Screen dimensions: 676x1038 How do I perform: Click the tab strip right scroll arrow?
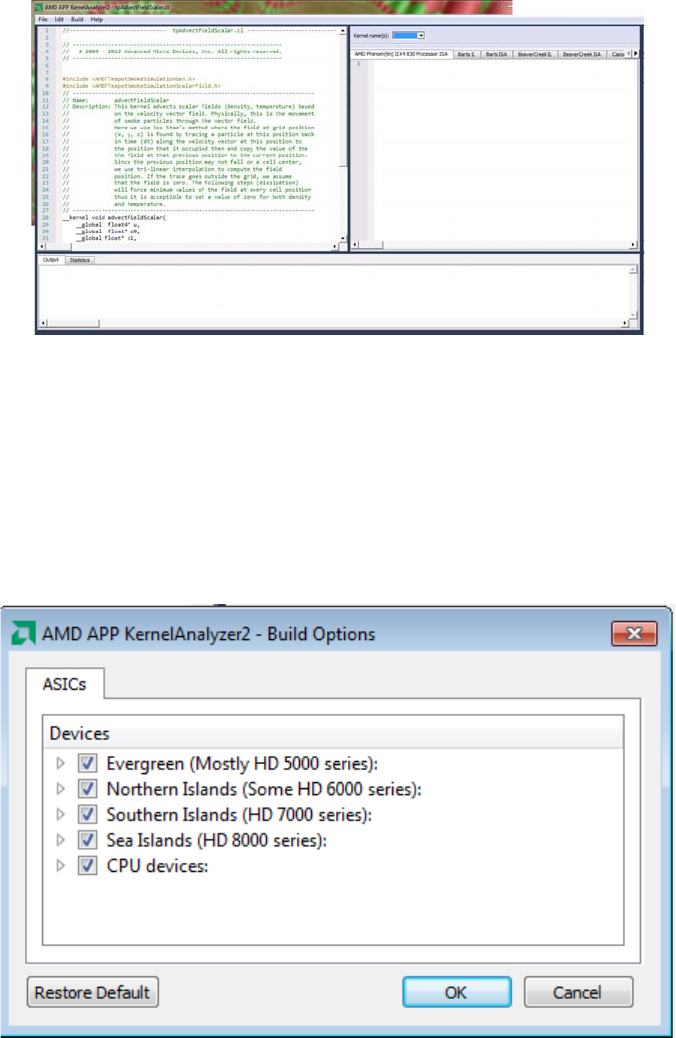coord(636,54)
